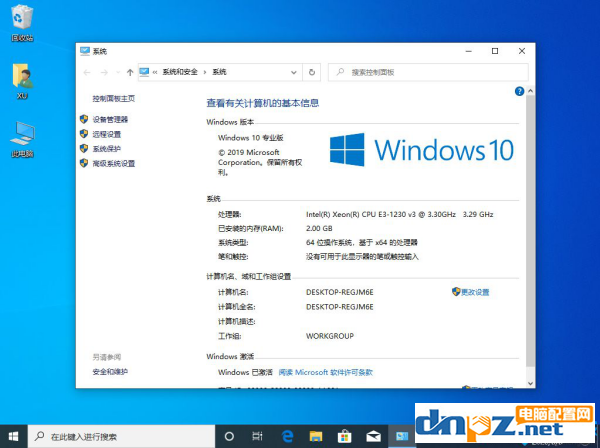600x448 pixels.
Task: Open 远程设置 remote settings
Action: pos(107,134)
